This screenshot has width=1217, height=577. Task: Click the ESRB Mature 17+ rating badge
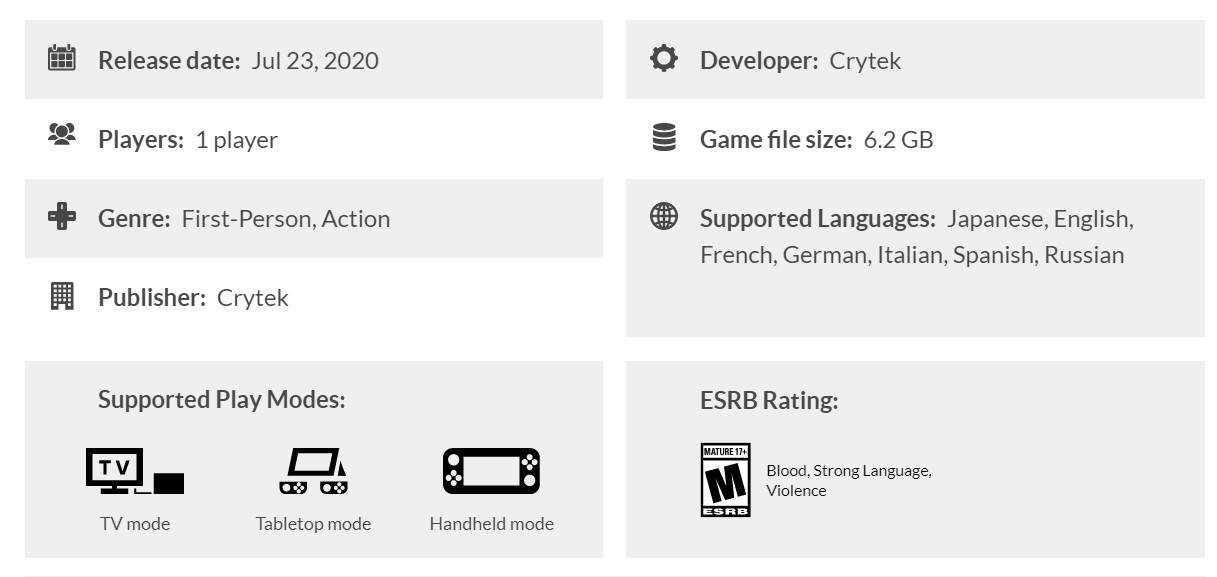725,480
